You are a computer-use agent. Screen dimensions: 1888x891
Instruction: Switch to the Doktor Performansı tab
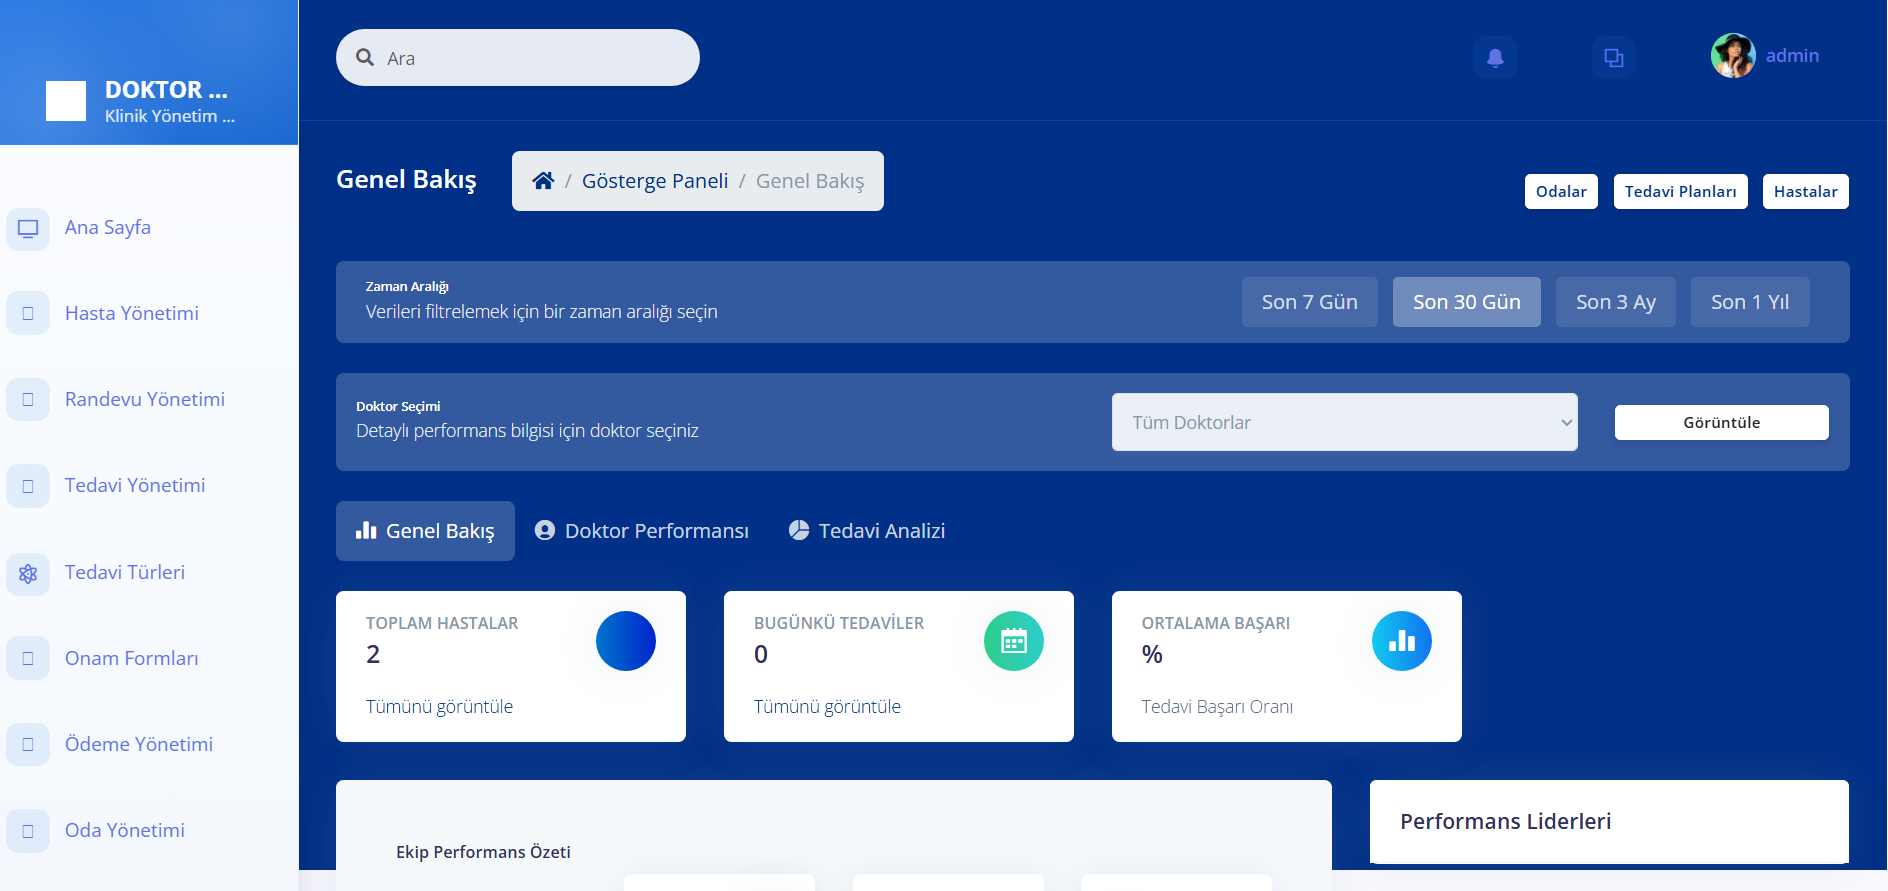[642, 531]
